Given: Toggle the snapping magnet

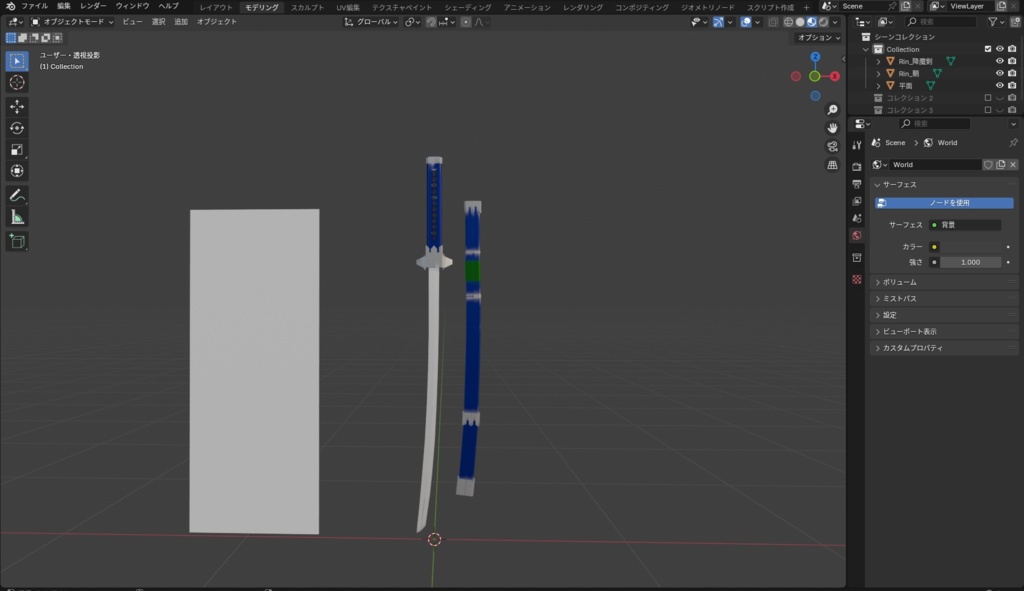Looking at the screenshot, I should coord(431,22).
